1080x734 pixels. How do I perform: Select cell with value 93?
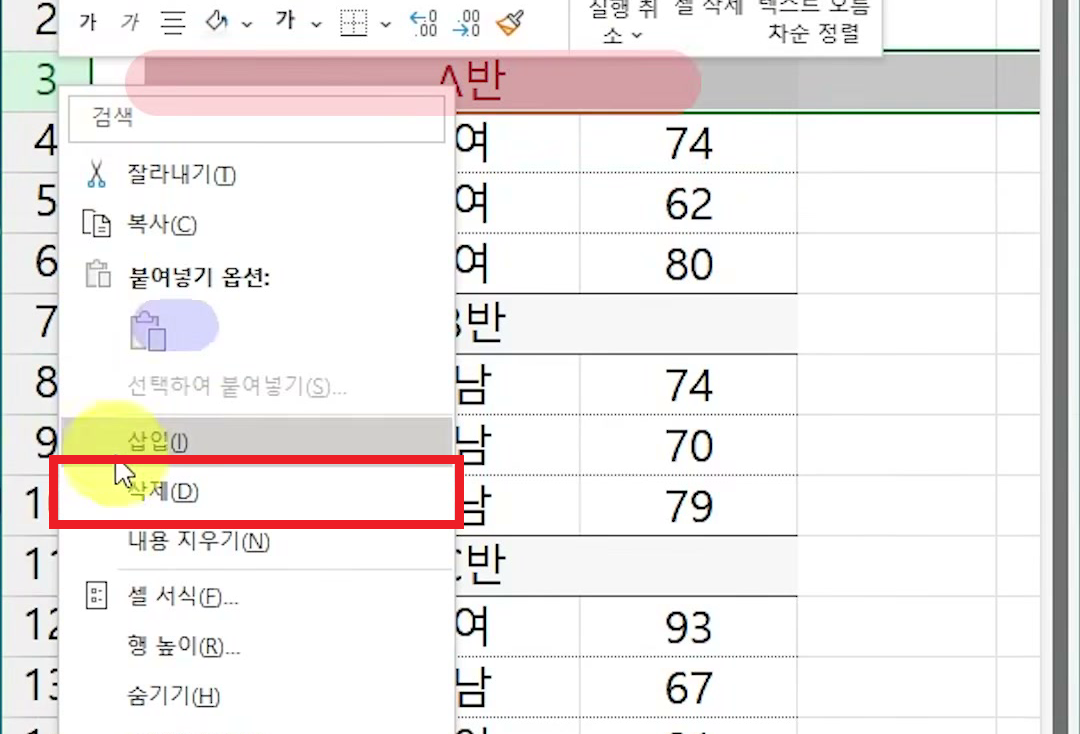[x=688, y=627]
